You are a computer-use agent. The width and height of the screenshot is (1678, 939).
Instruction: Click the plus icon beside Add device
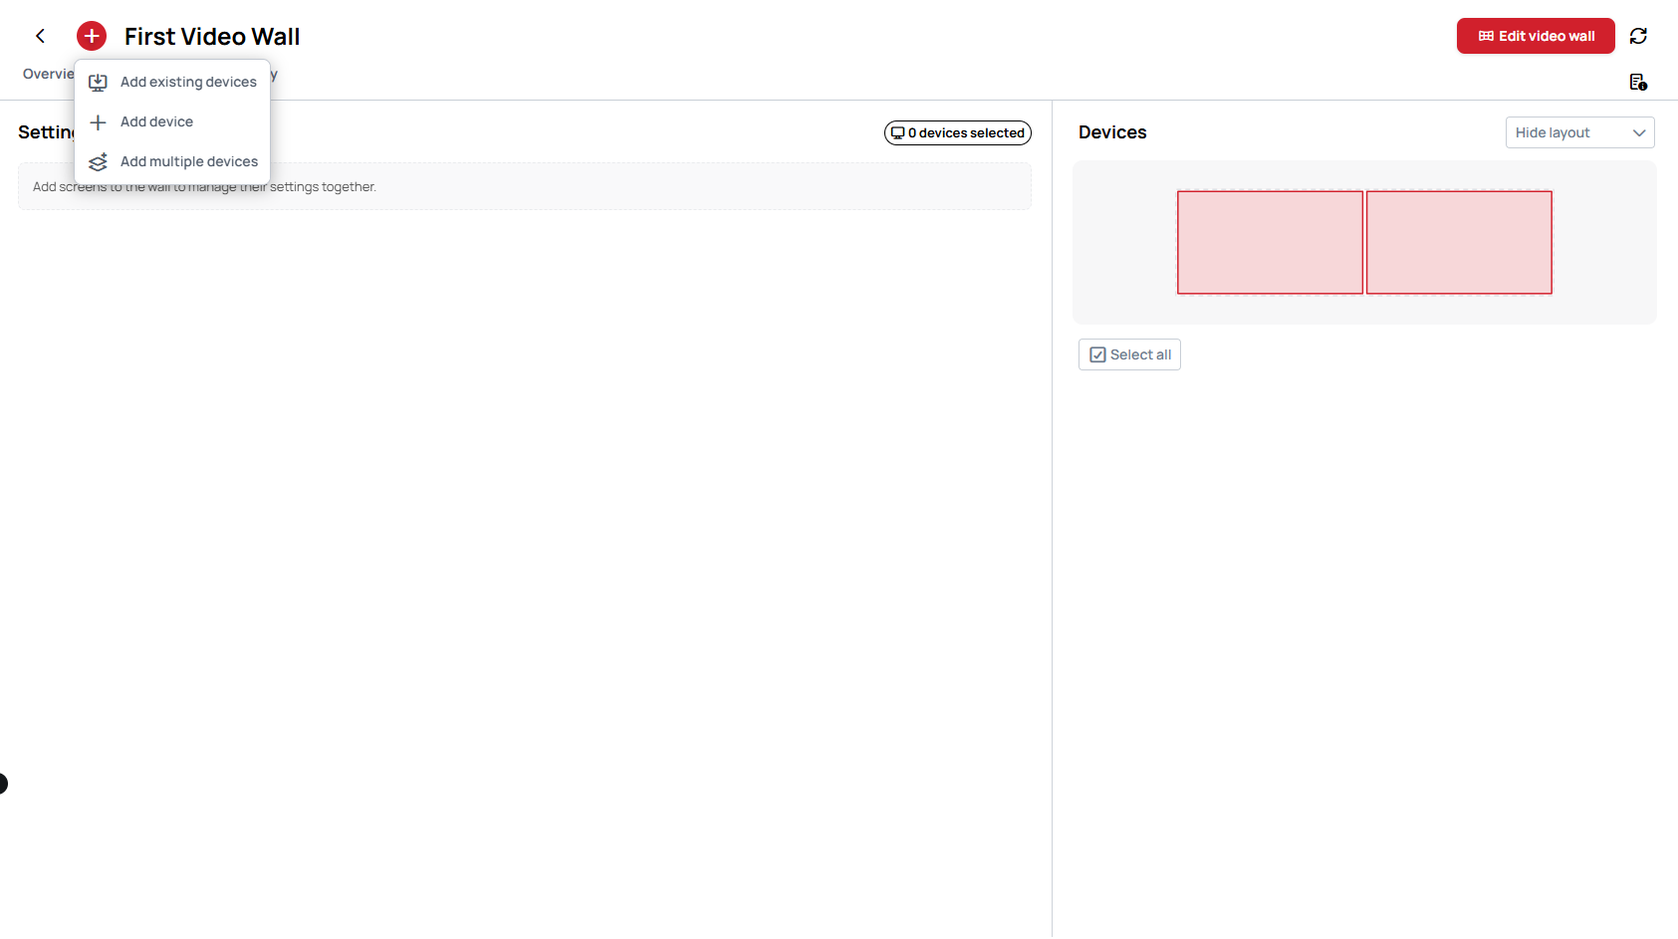pyautogui.click(x=98, y=122)
